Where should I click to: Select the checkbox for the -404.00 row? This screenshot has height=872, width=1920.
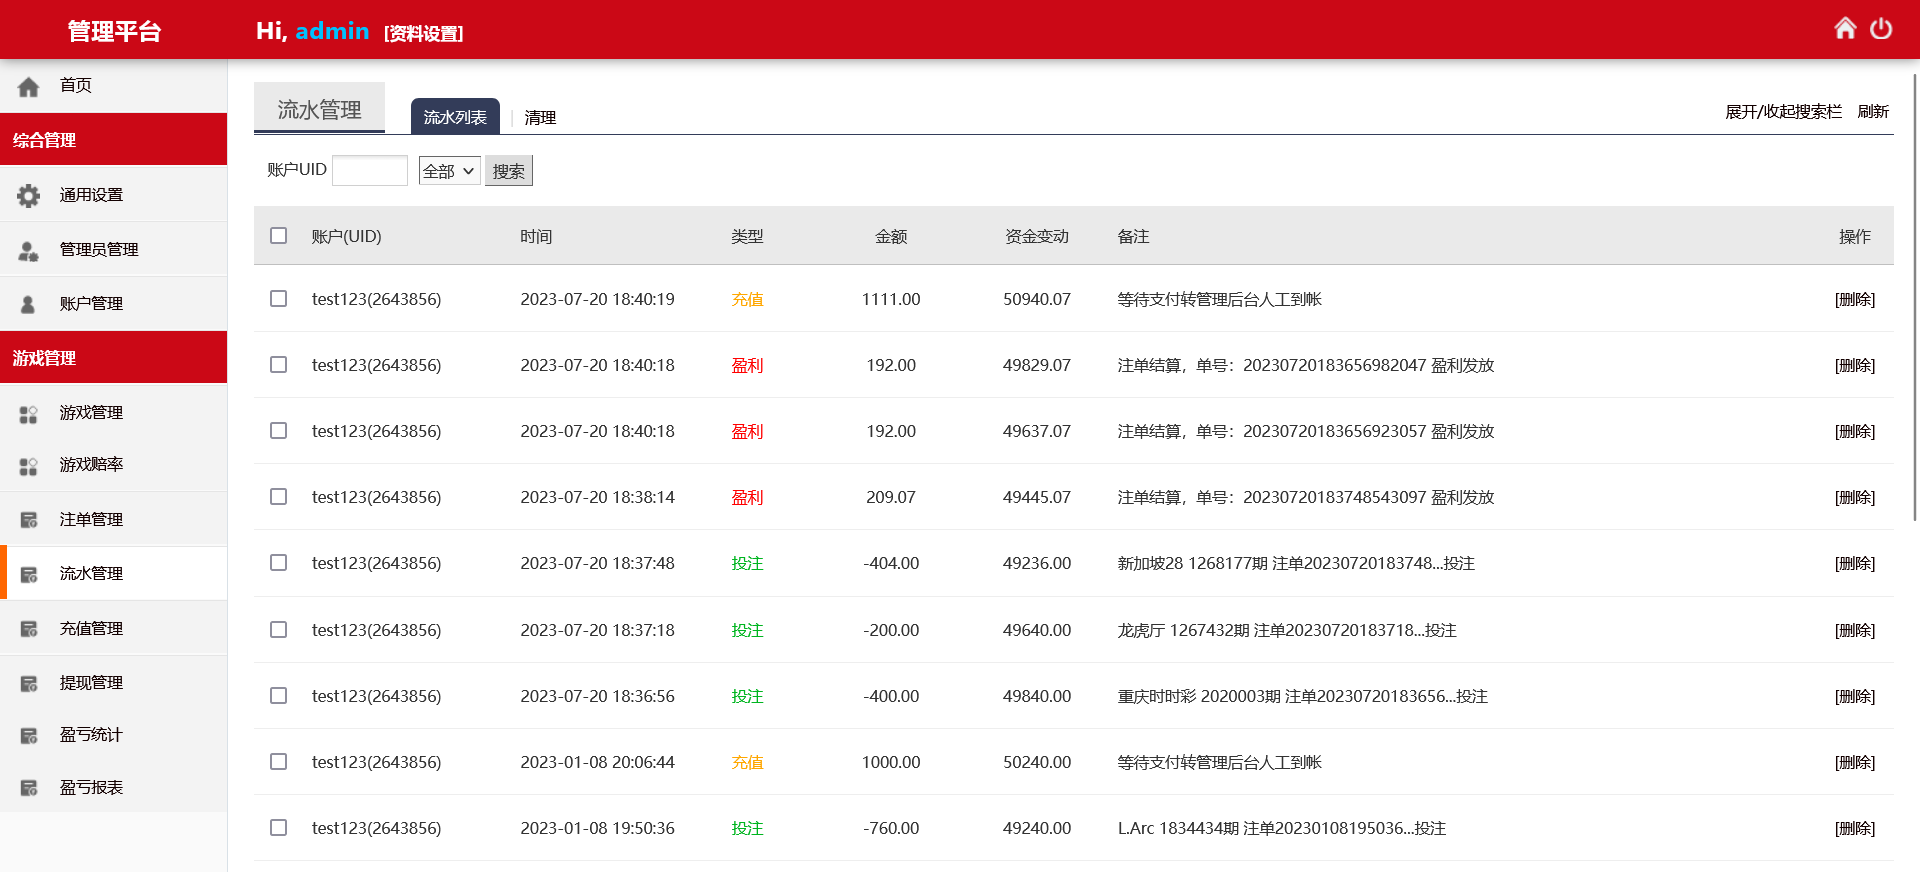click(279, 563)
